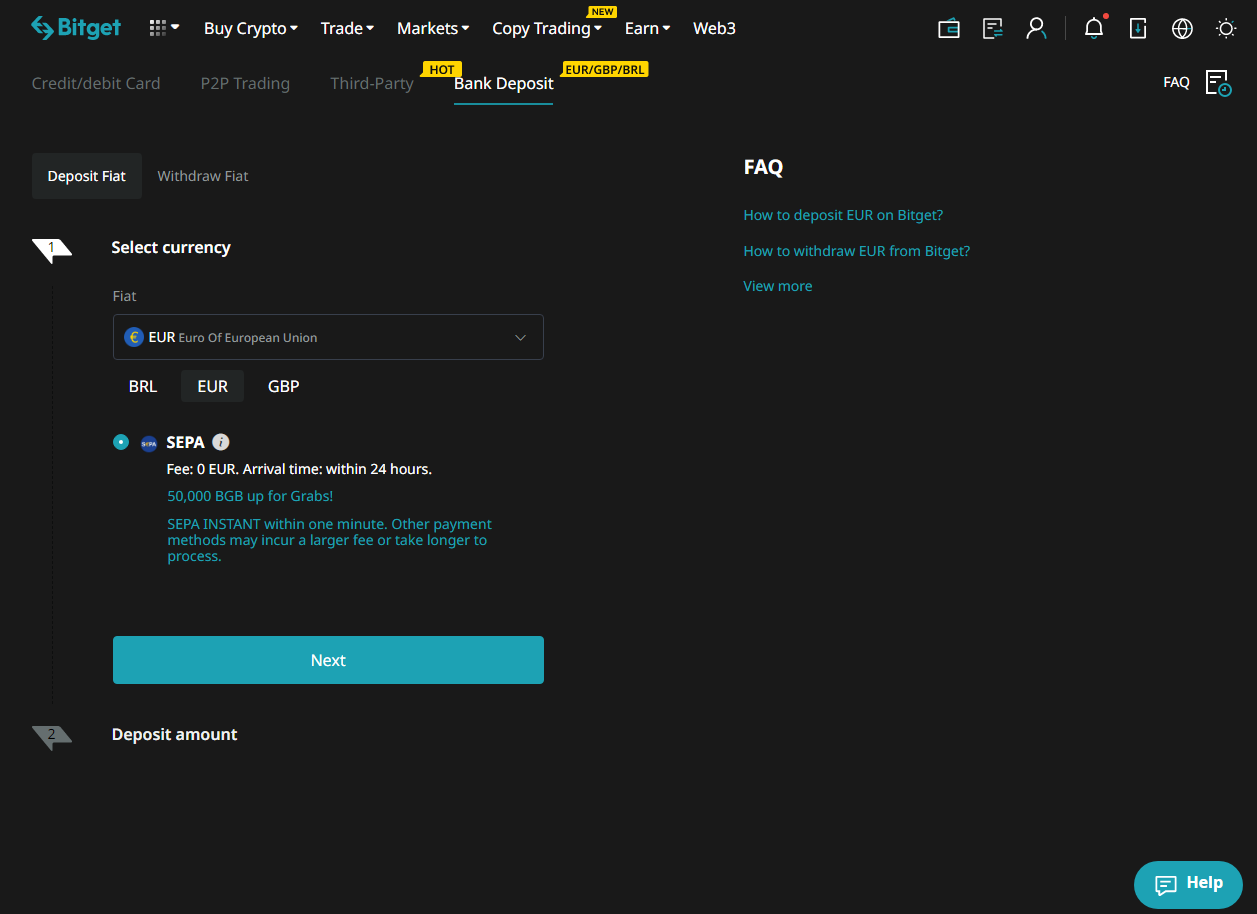
Task: Click the SEPA info icon
Action: (221, 442)
